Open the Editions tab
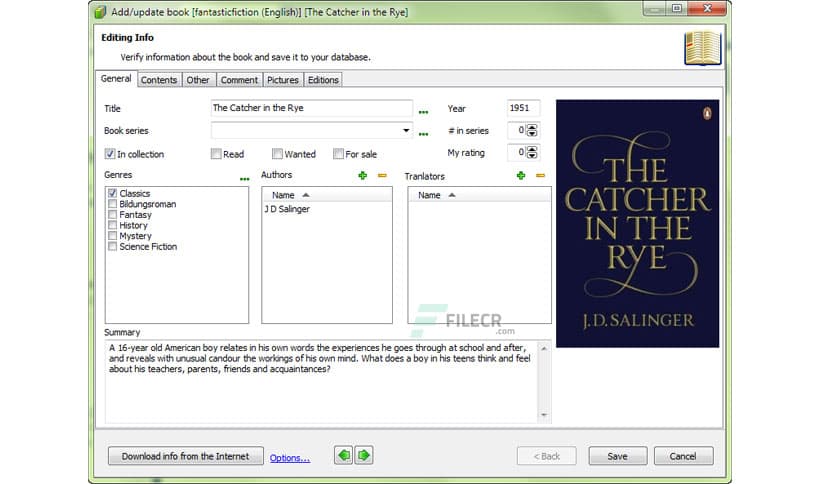This screenshot has height=484, width=836. pyautogui.click(x=323, y=80)
